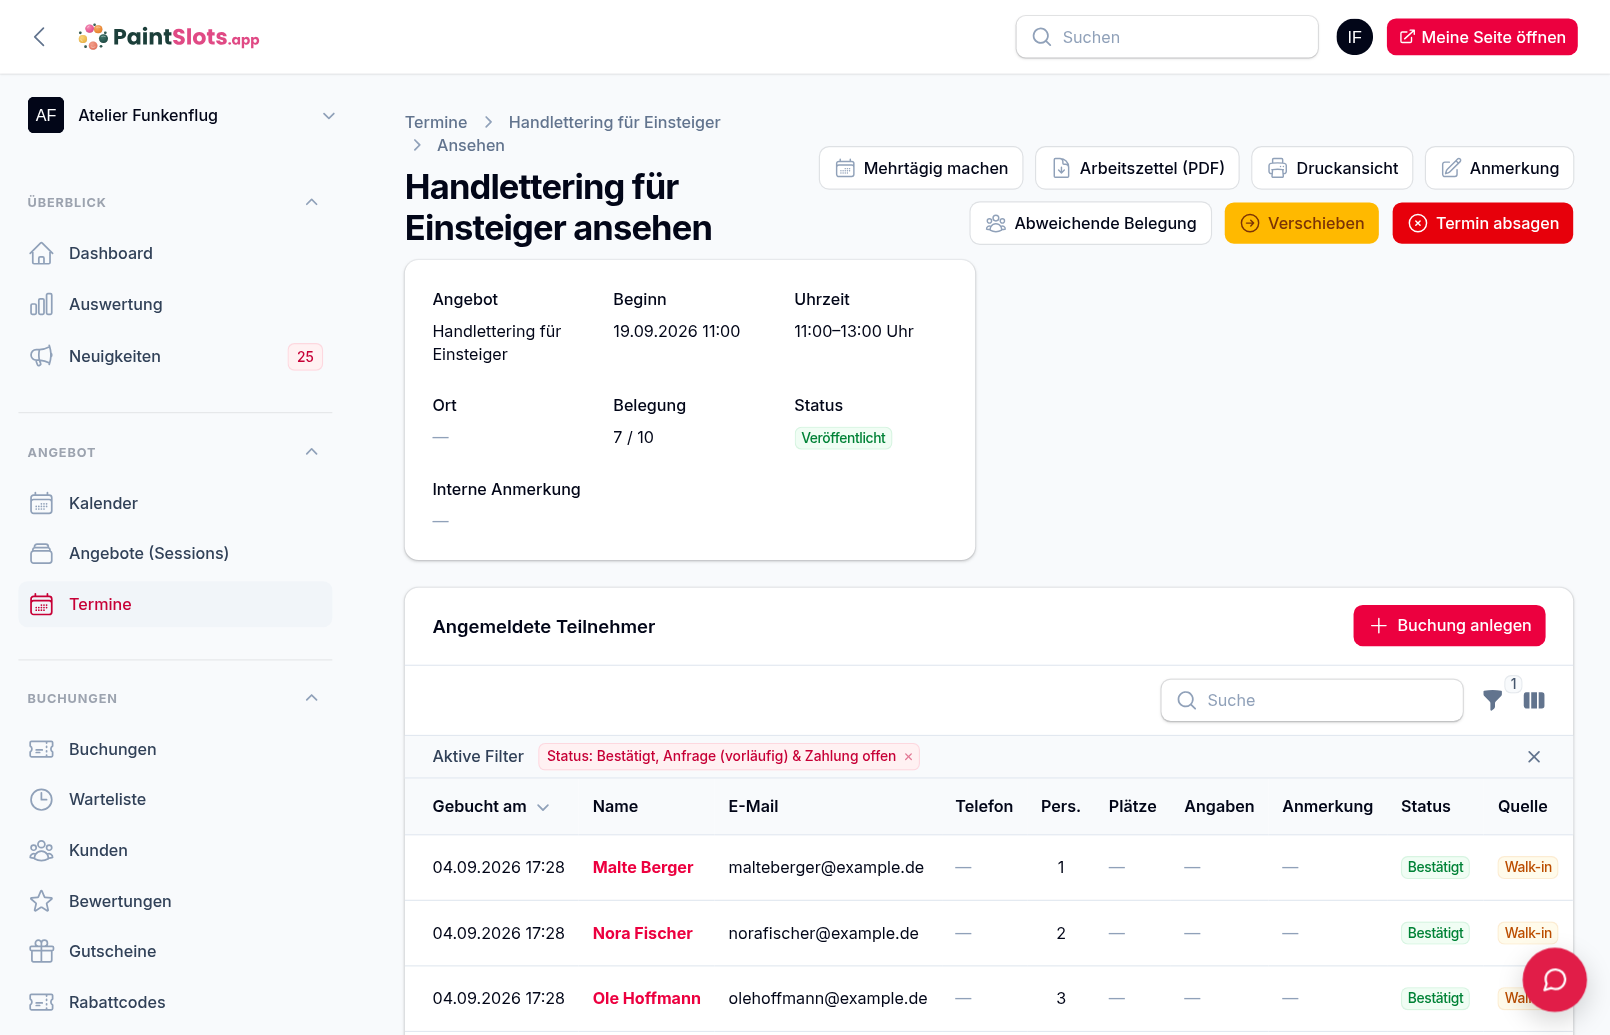Click the Verschieben button
Image resolution: width=1610 pixels, height=1035 pixels.
(1302, 223)
